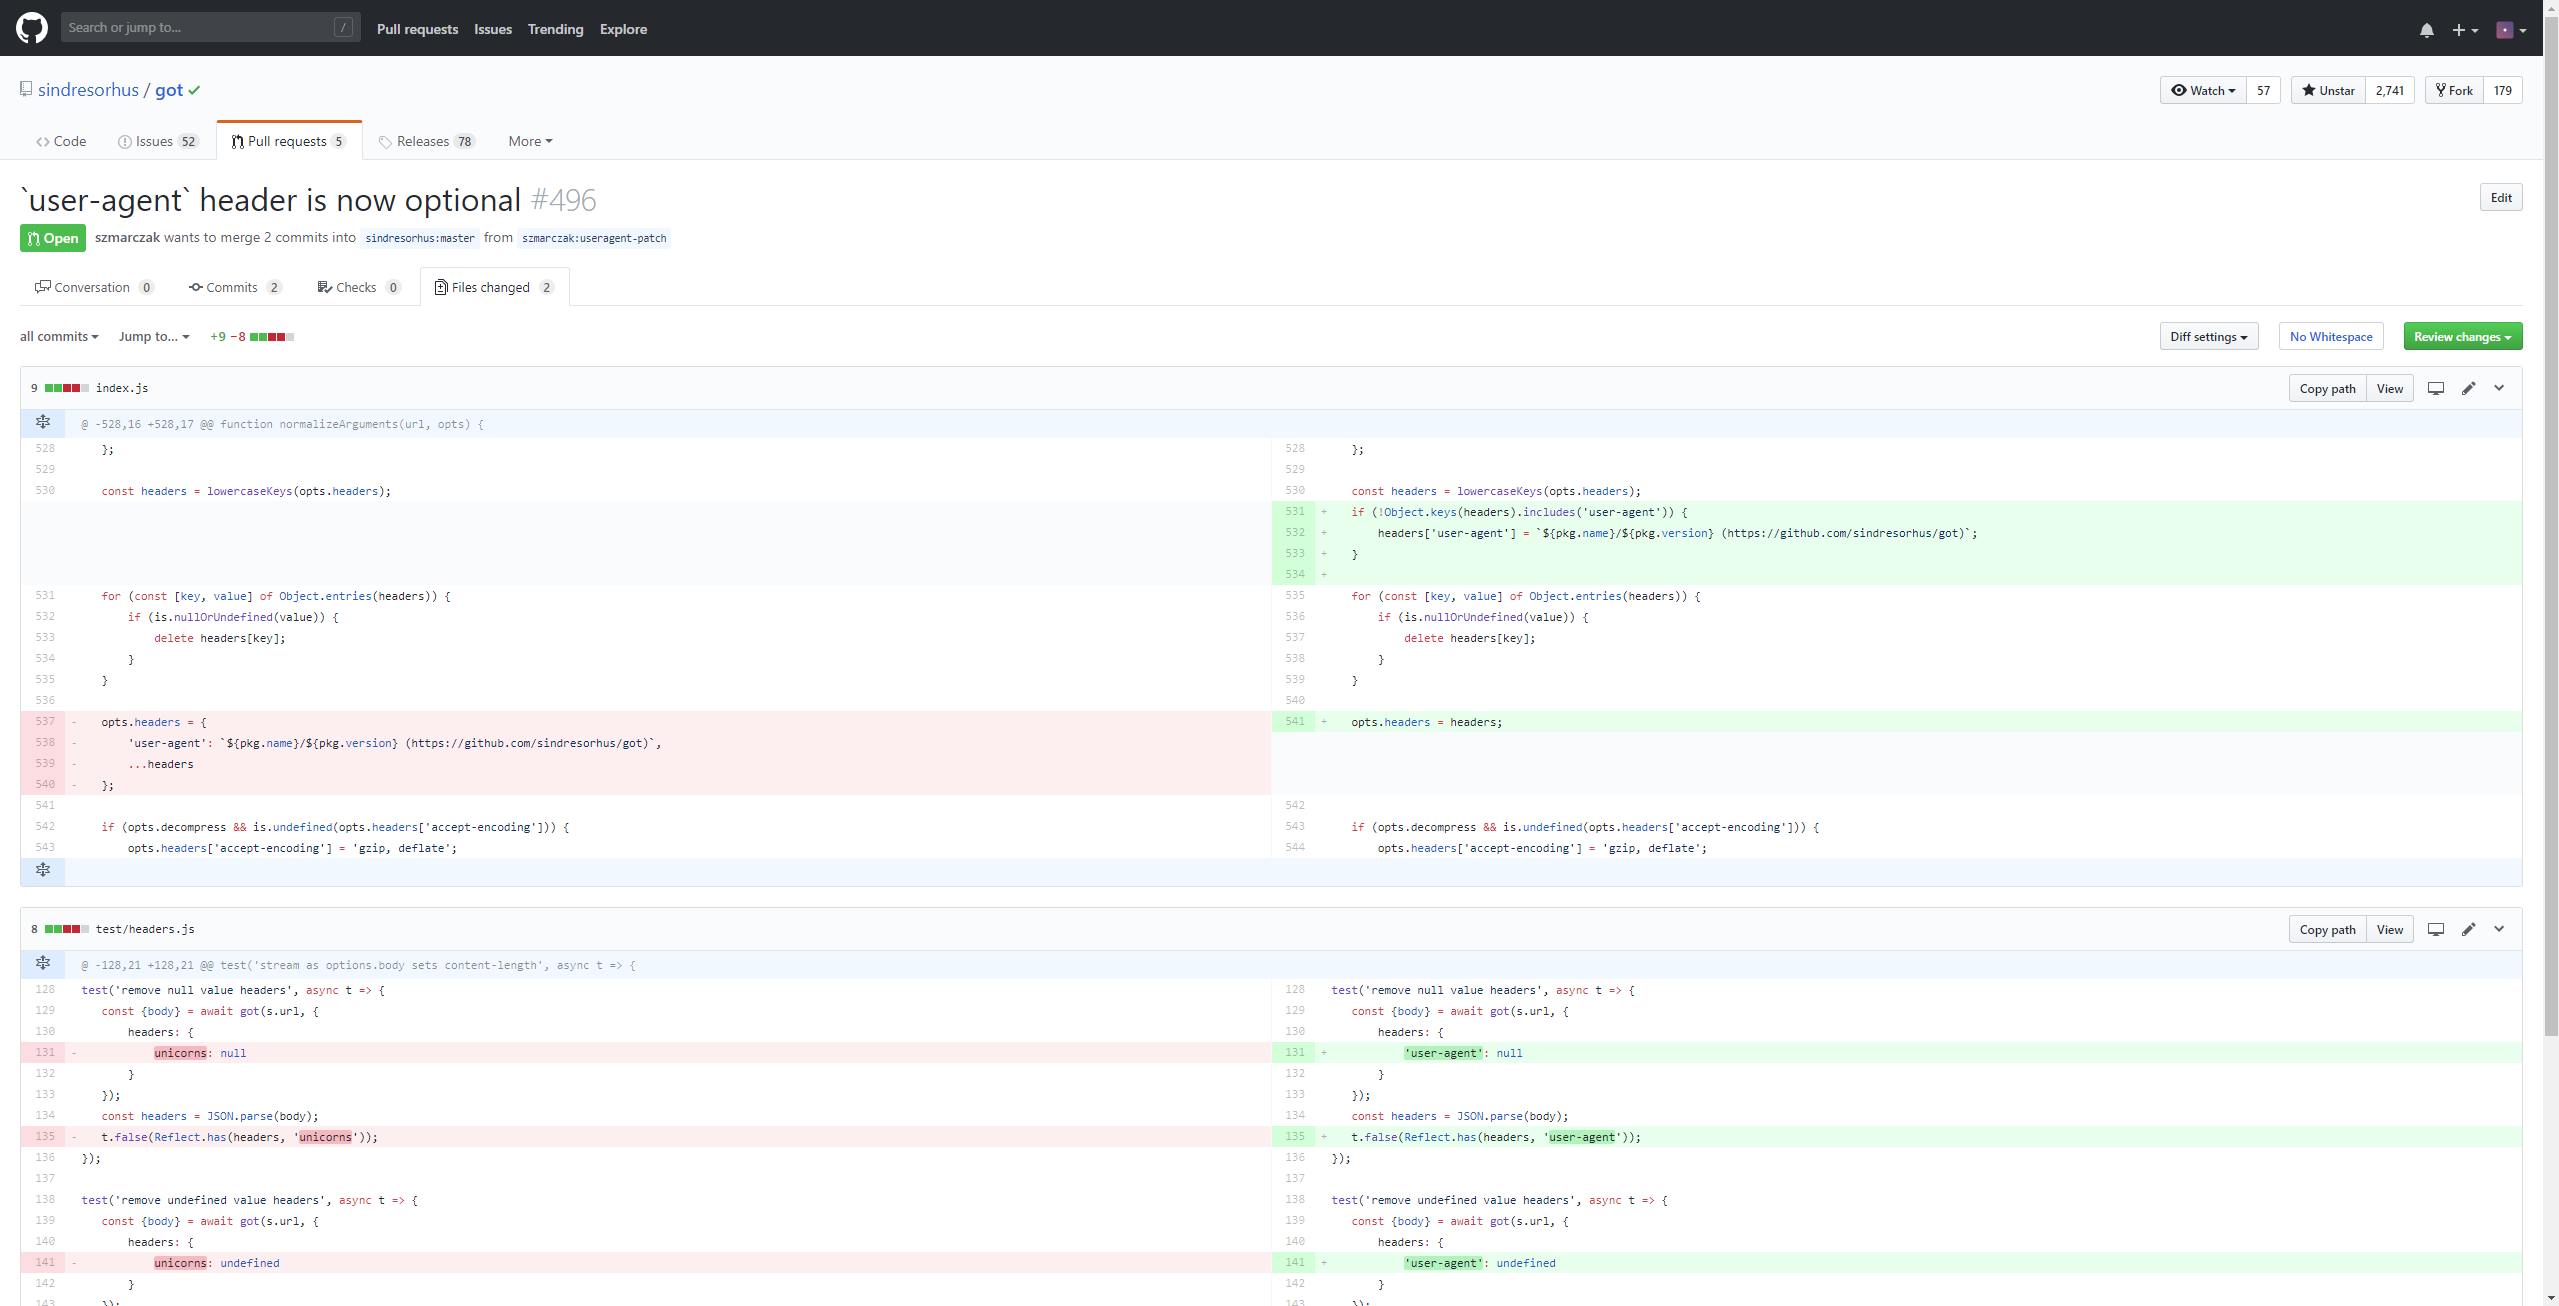Copy the path of index.js
The image size is (2559, 1306).
coord(2327,388)
